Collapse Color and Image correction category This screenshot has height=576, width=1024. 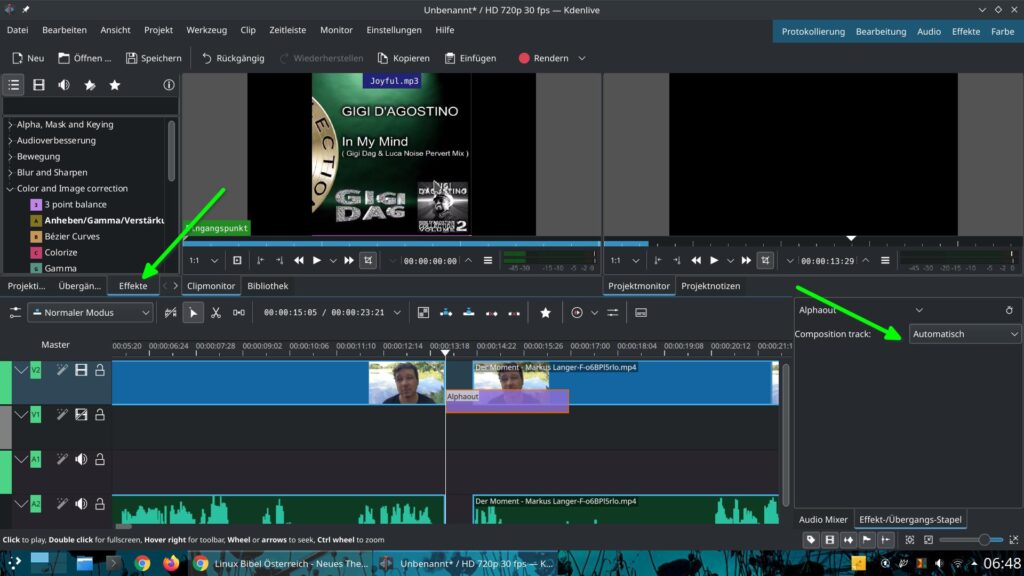pos(10,188)
